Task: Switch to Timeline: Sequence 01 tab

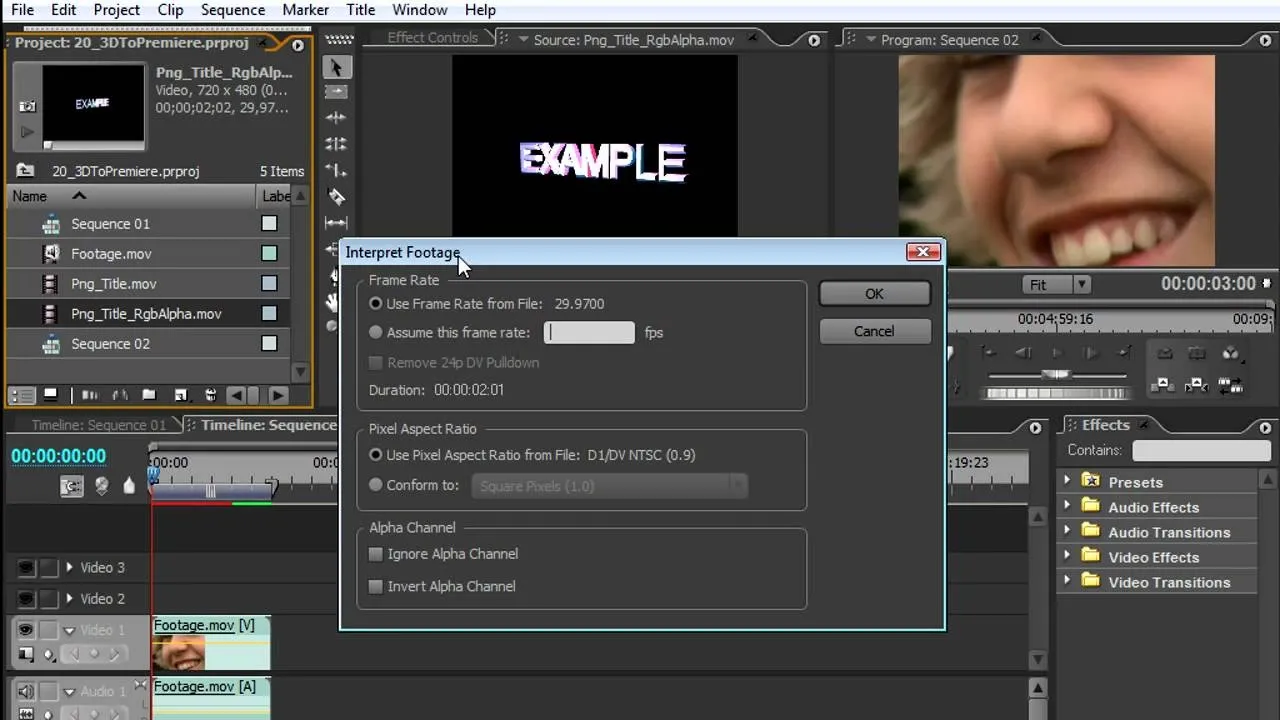Action: (99, 425)
